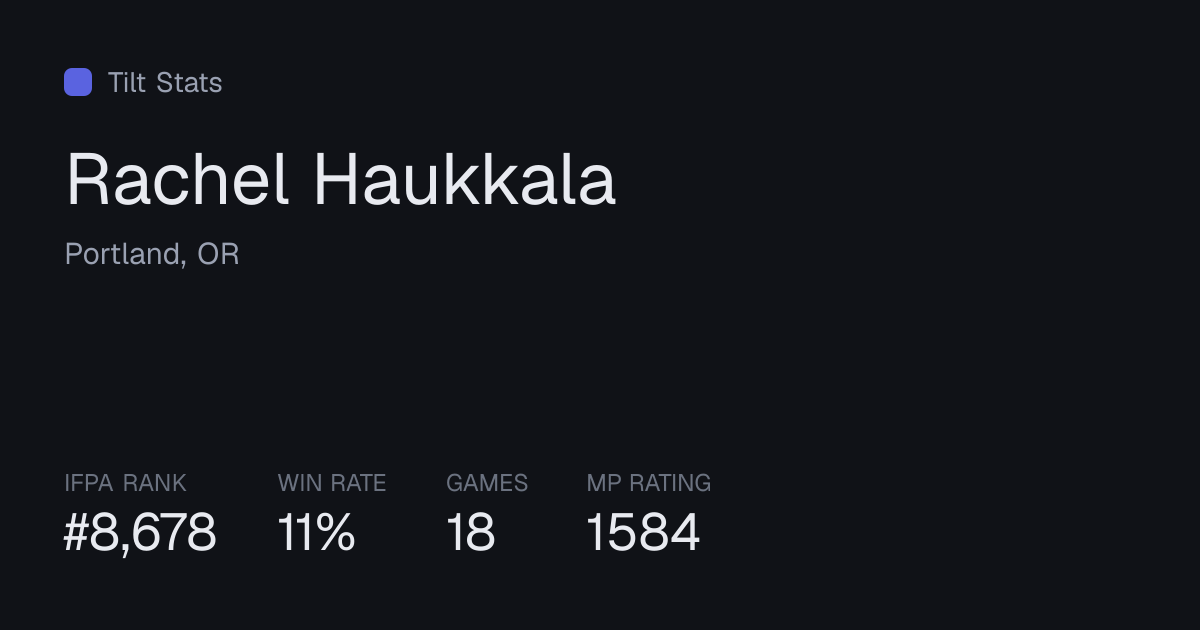Select the Rachel Haukkala player name heading
1200x630 pixels.
341,180
